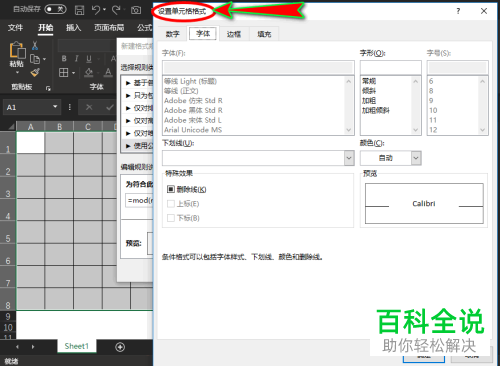Choose 加粗 in font style list
The width and height of the screenshot is (500, 366).
369,100
